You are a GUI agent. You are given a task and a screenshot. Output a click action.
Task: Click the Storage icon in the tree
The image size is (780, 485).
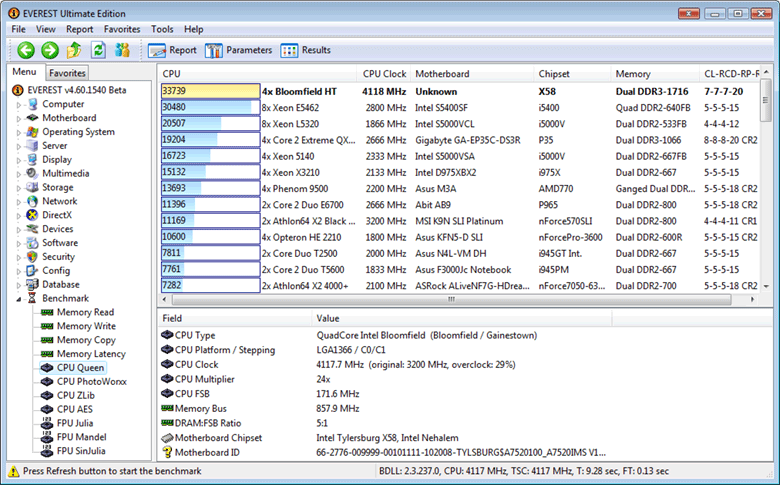click(x=33, y=188)
